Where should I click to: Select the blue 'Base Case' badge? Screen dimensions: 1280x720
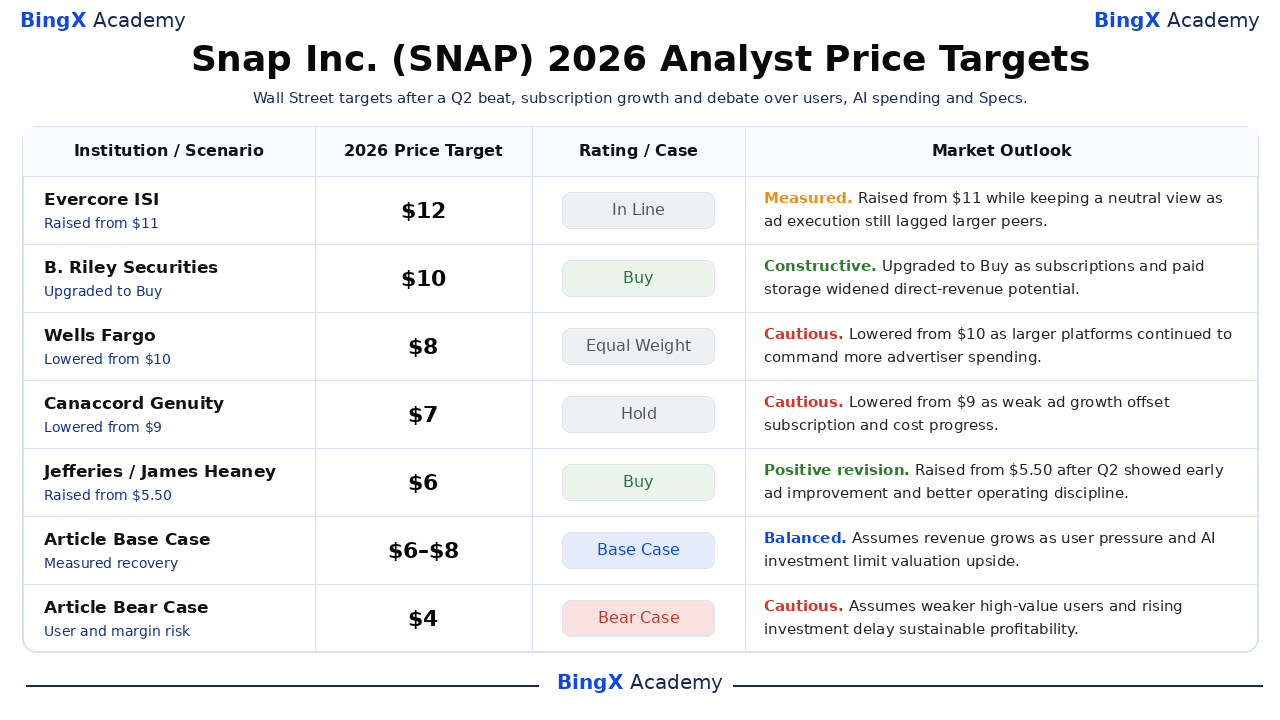pos(638,550)
